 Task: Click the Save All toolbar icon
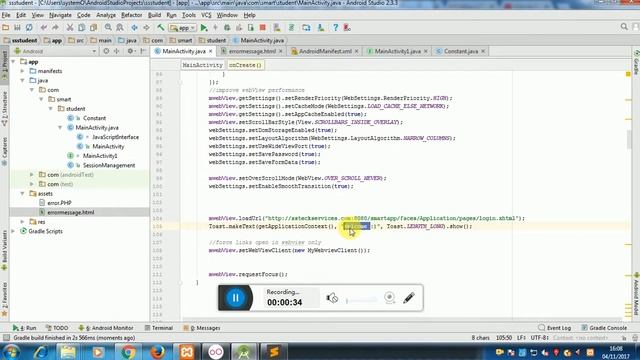(17, 28)
